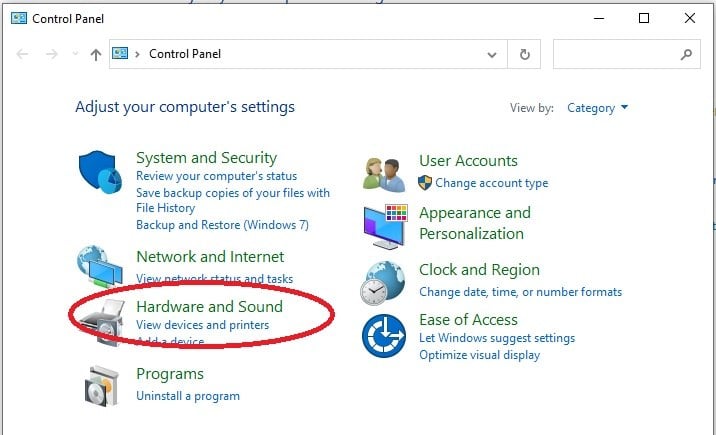Expand the Control Panel breadcrumb chevron
The image size is (716, 435).
[138, 54]
